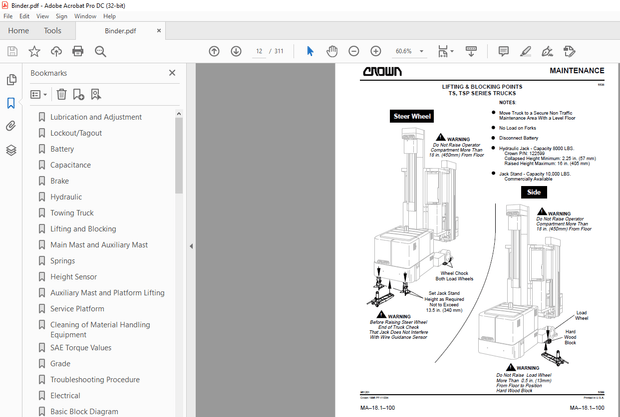Open the Height Sensor bookmark
Screen dimensions: 620x417
[74, 277]
